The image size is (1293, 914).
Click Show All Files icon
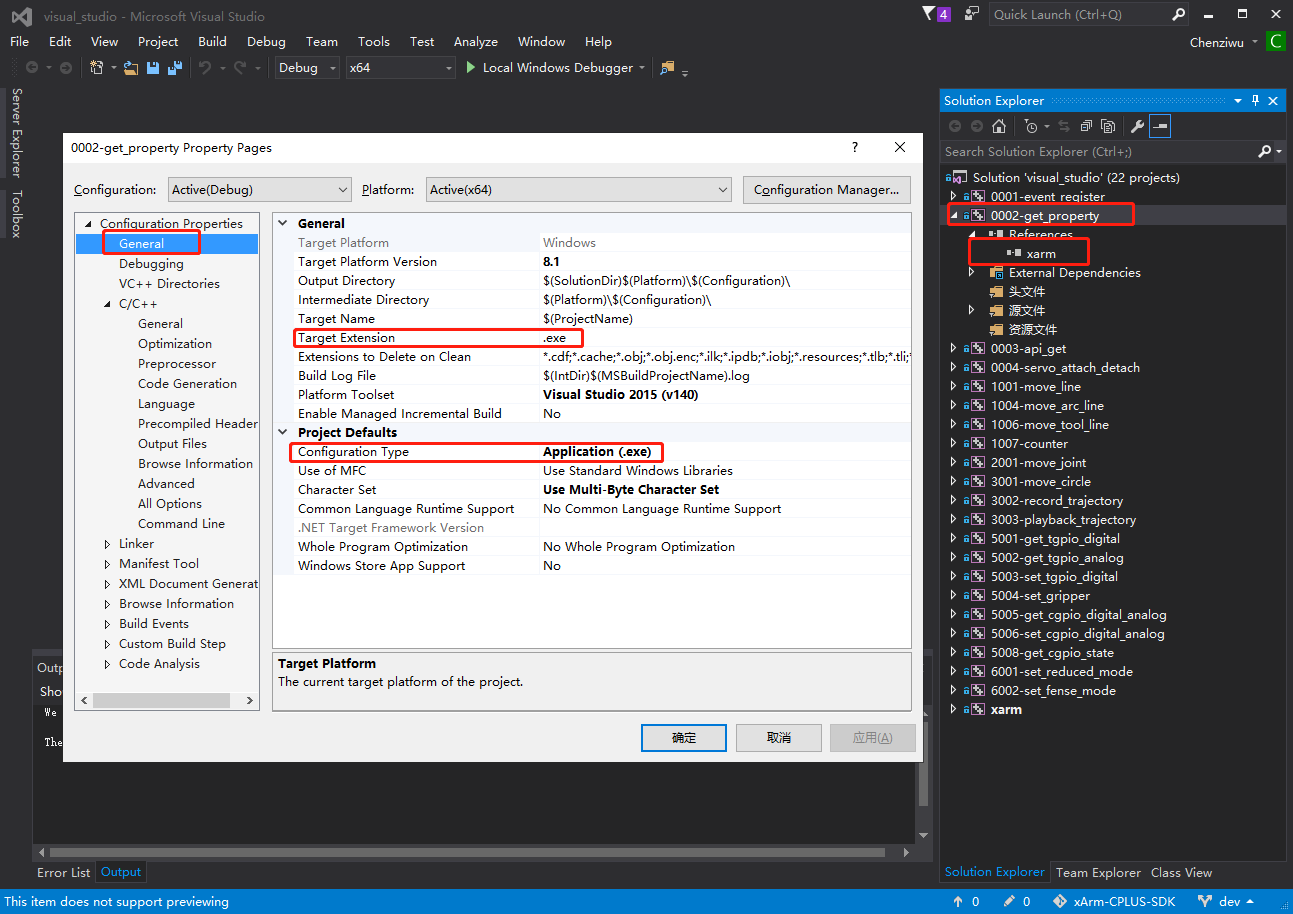[x=1108, y=126]
